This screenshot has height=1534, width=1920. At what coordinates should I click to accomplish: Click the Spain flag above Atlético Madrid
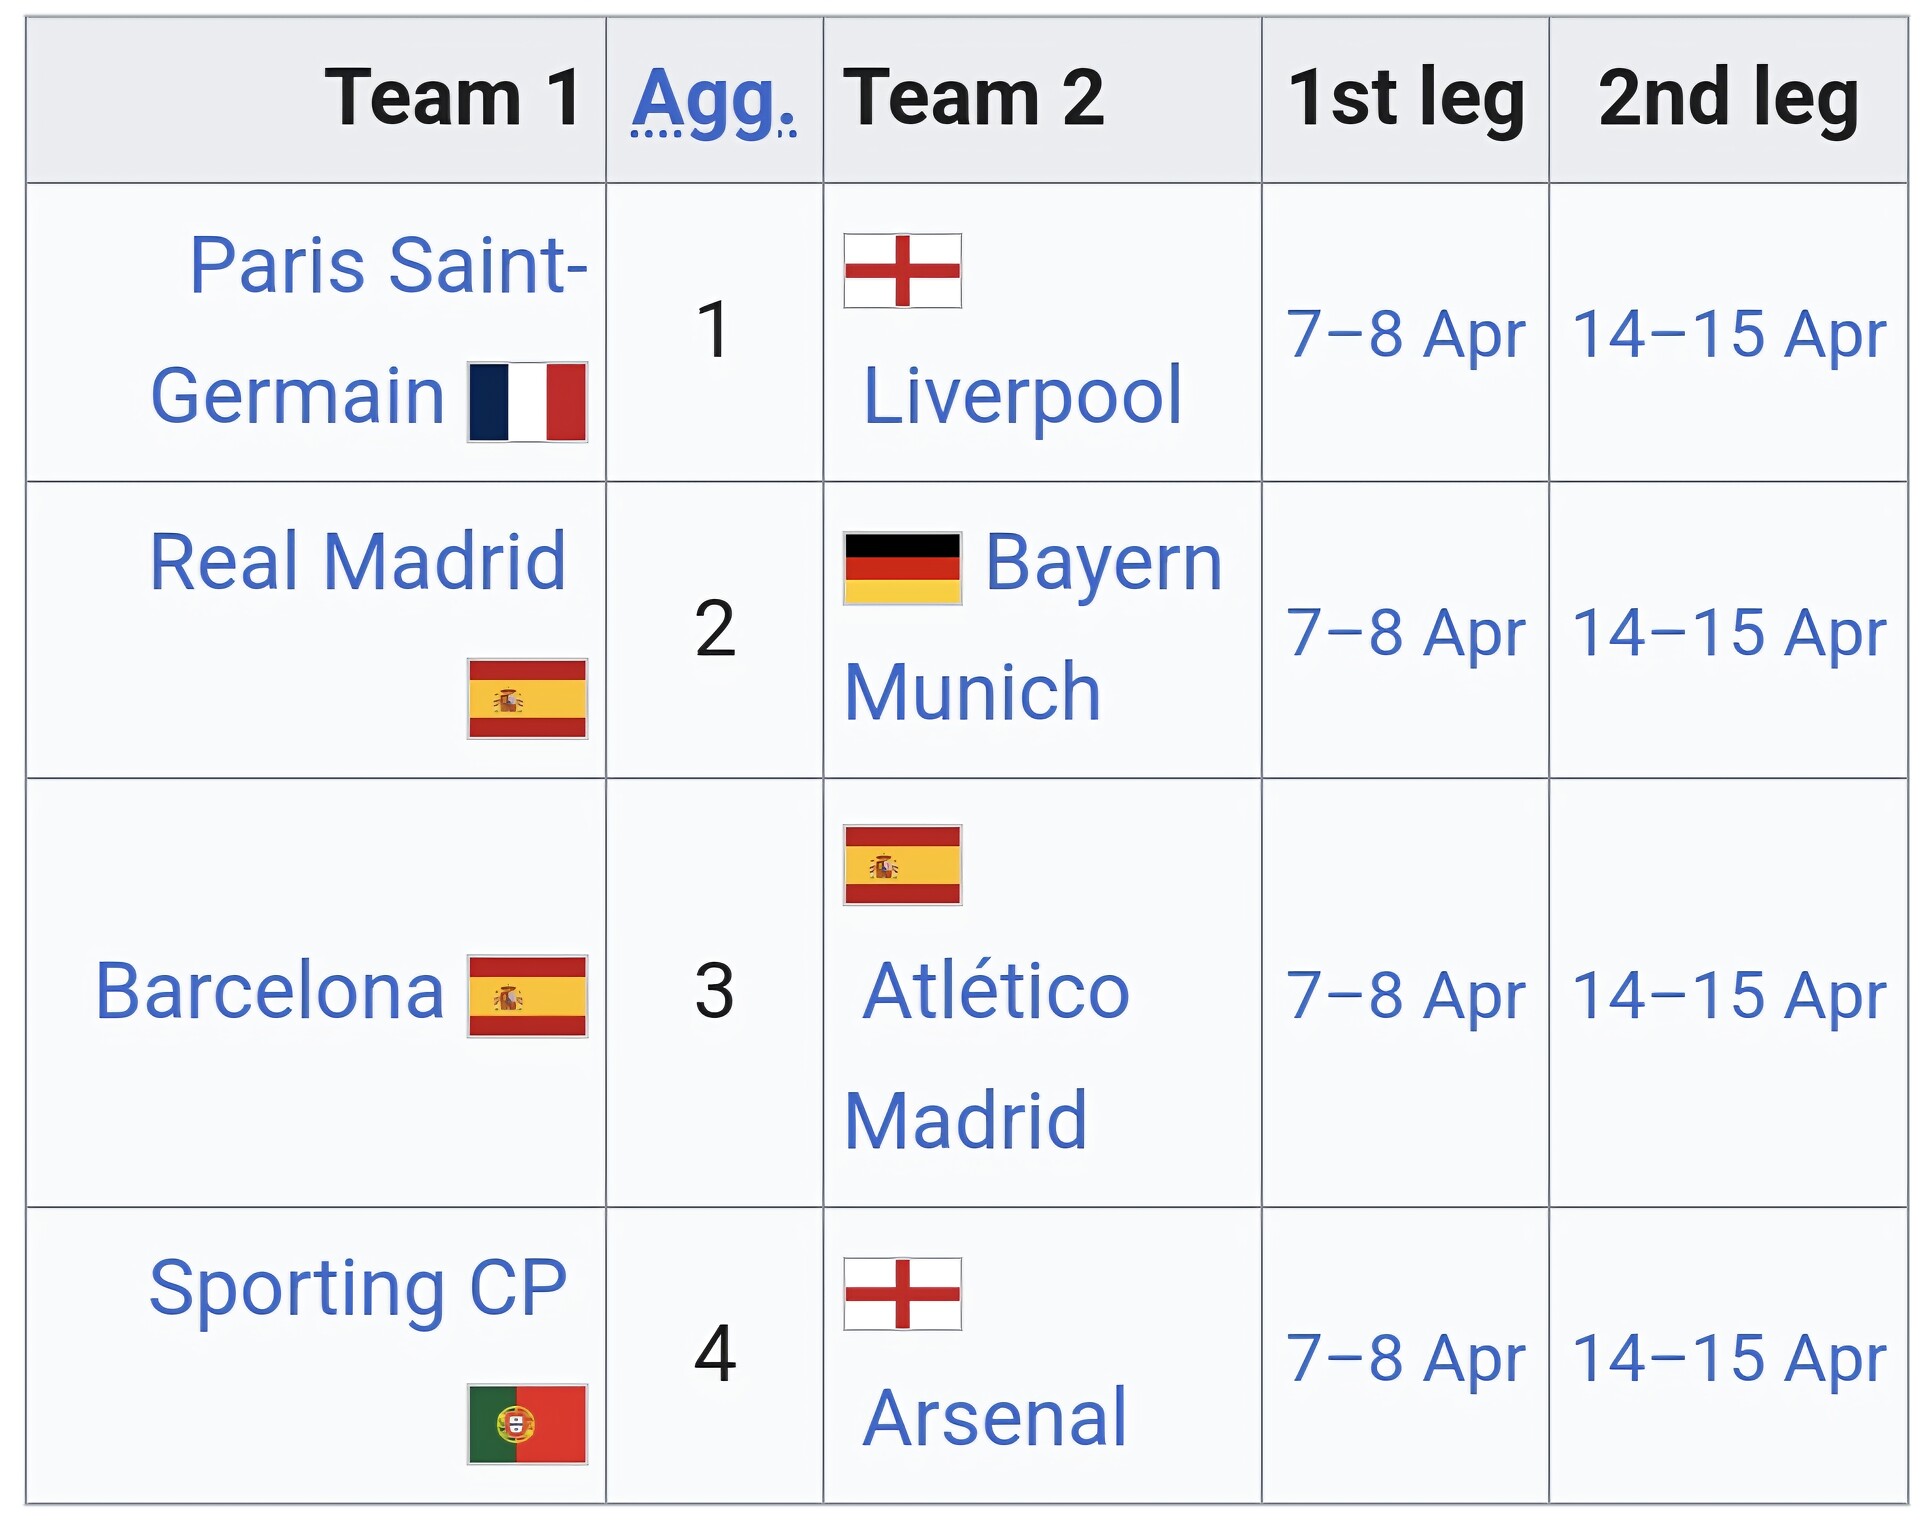[902, 865]
